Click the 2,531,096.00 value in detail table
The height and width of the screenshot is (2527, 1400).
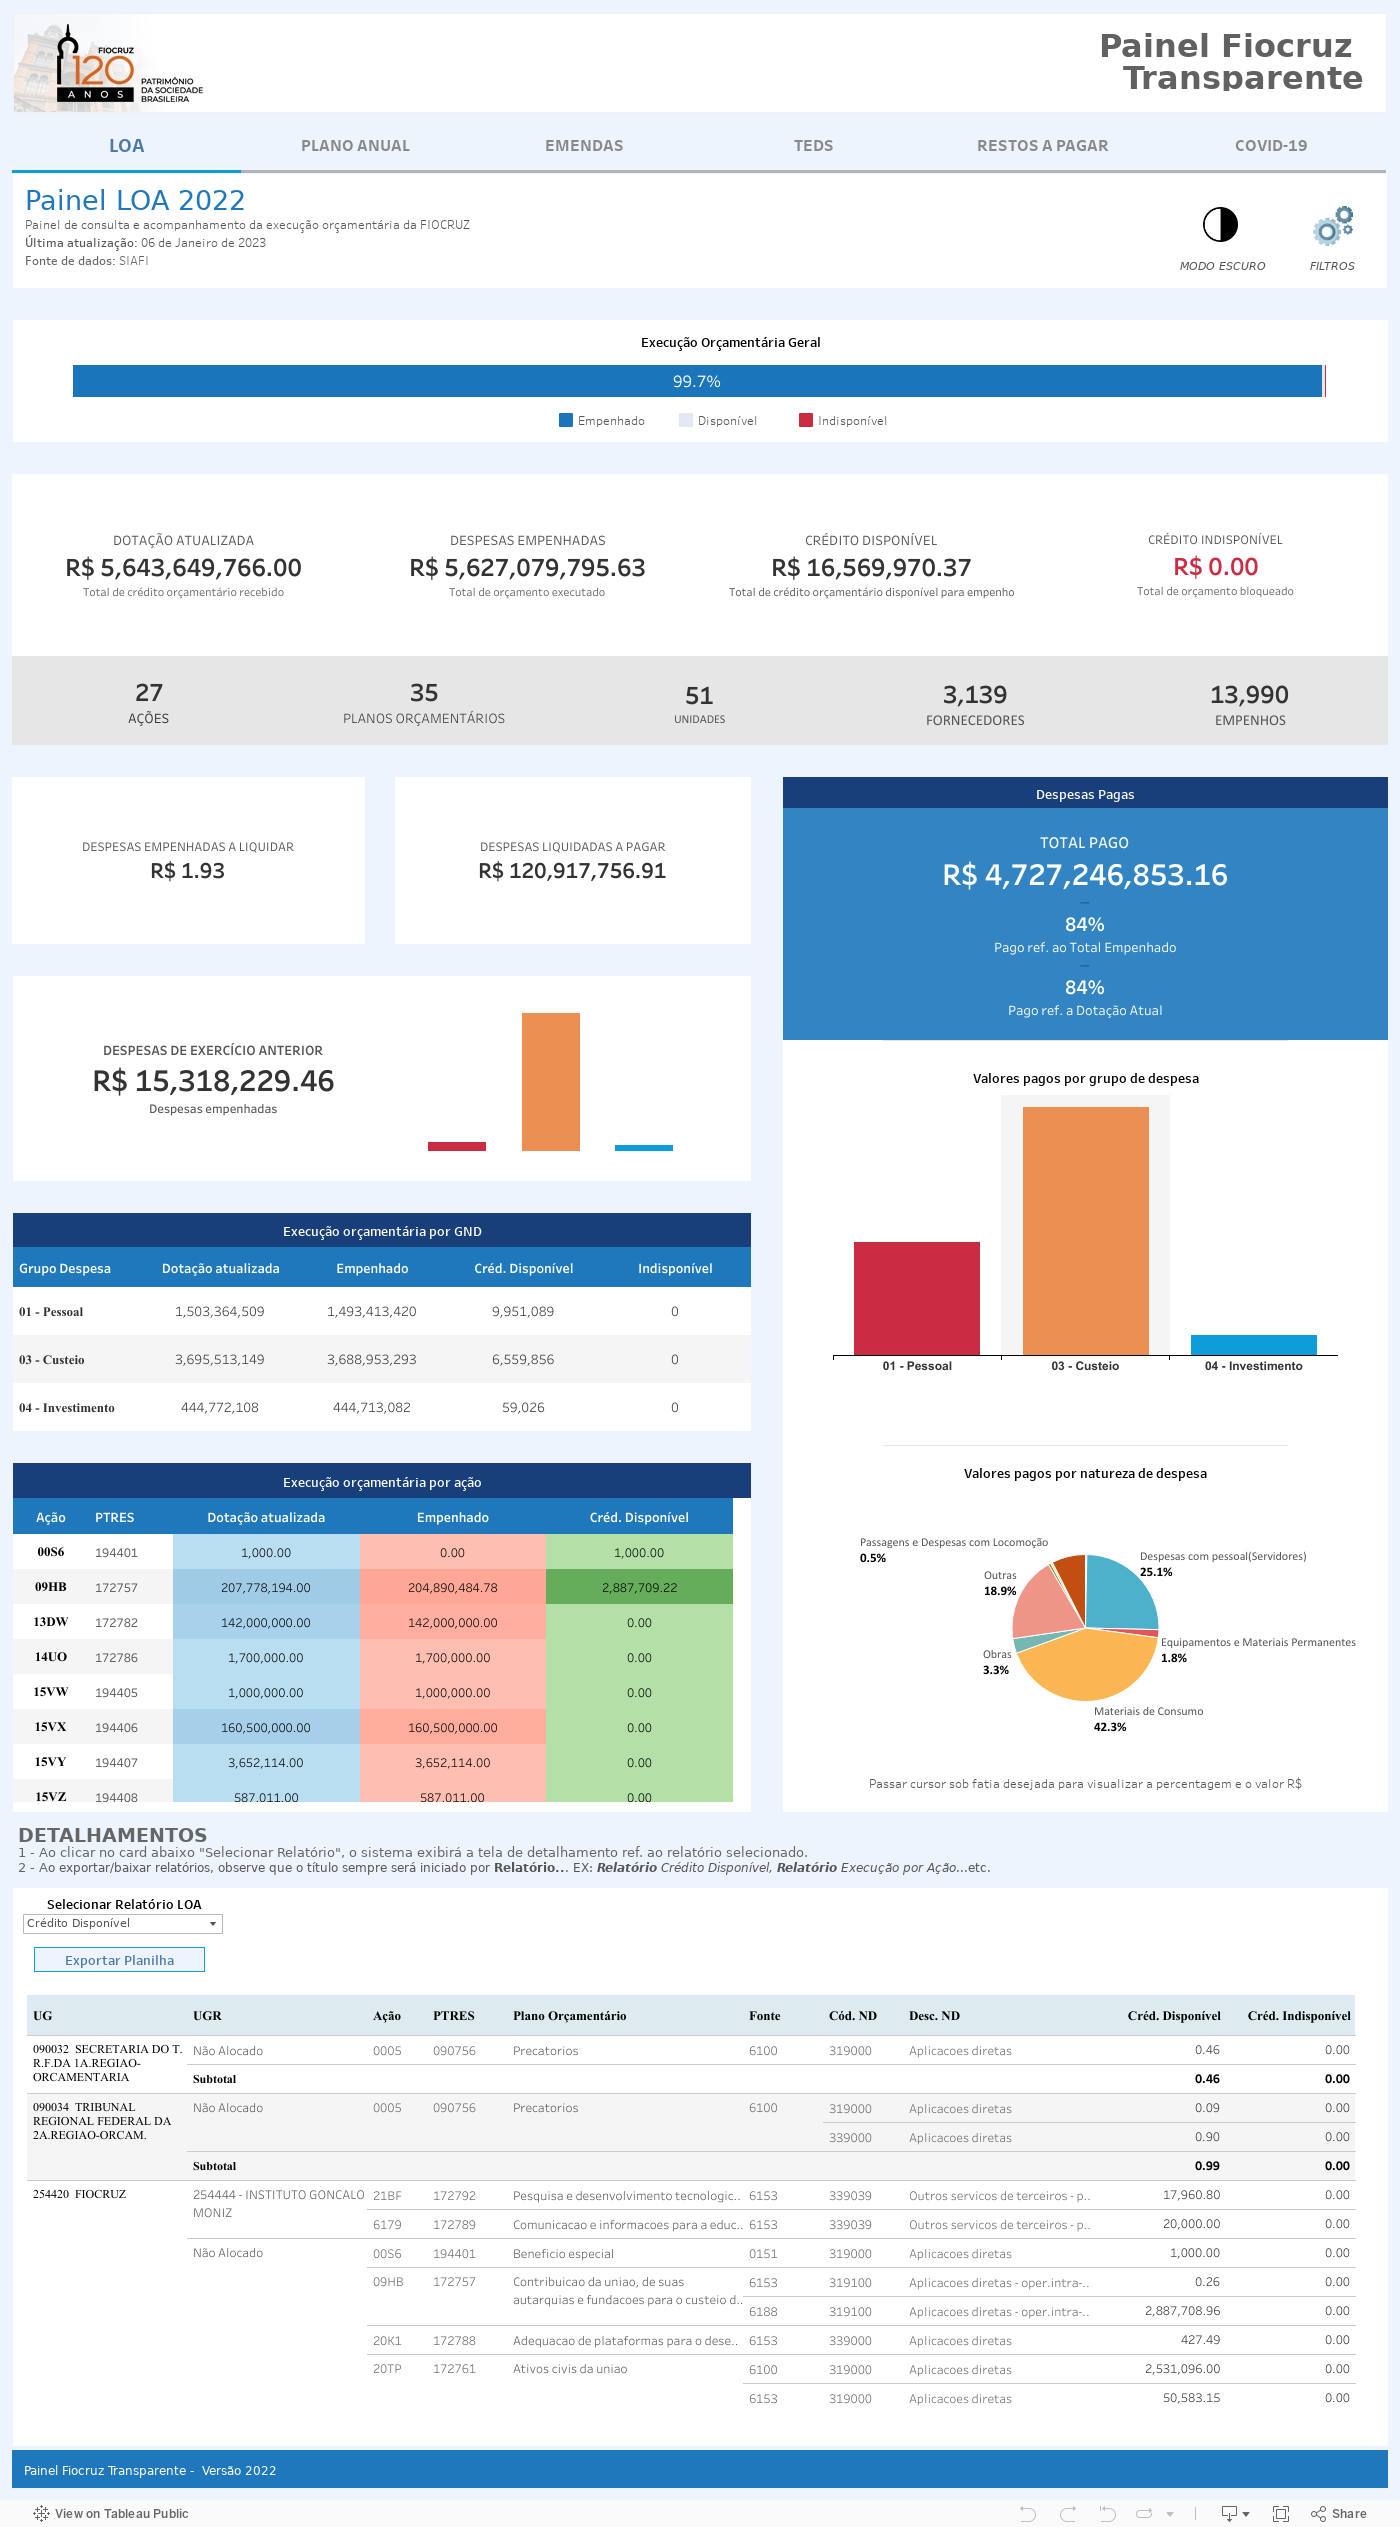click(1182, 2369)
